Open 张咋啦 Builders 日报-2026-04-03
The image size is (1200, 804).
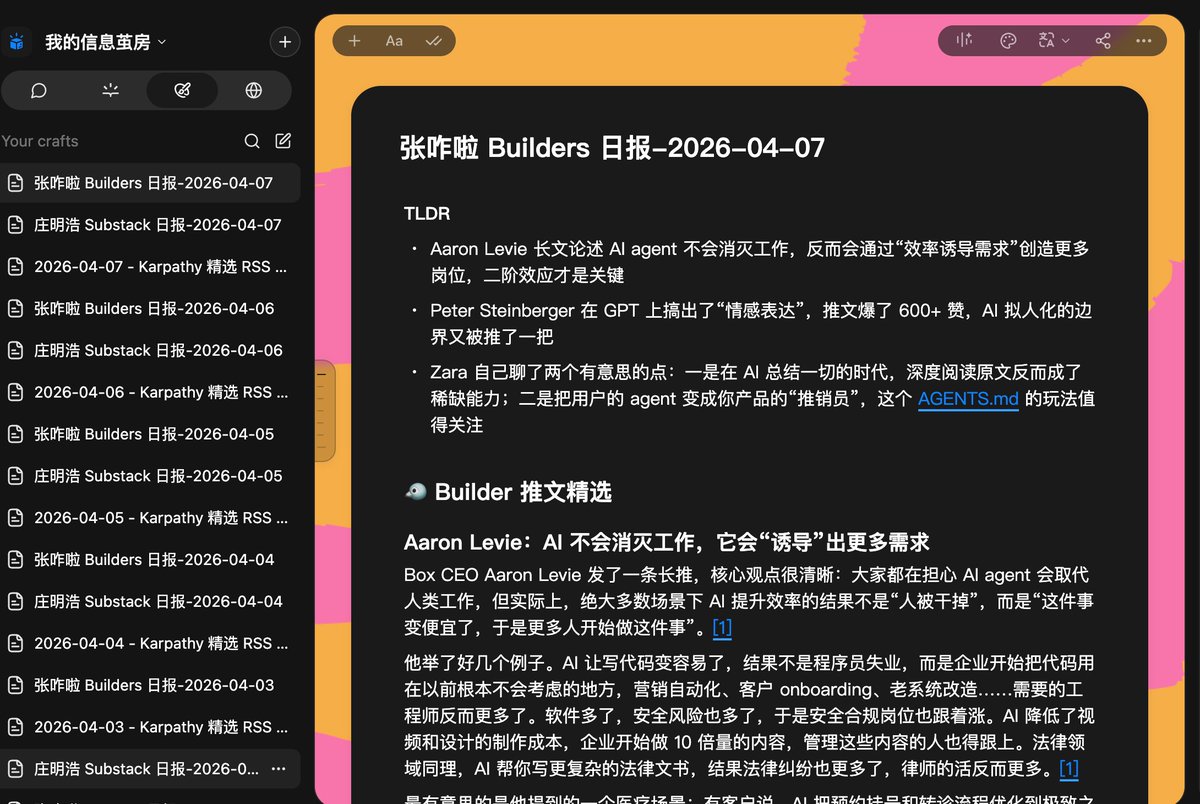click(150, 686)
